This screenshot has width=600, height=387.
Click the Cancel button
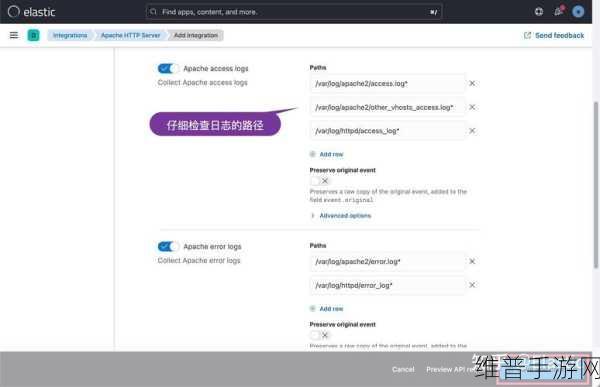coord(403,369)
